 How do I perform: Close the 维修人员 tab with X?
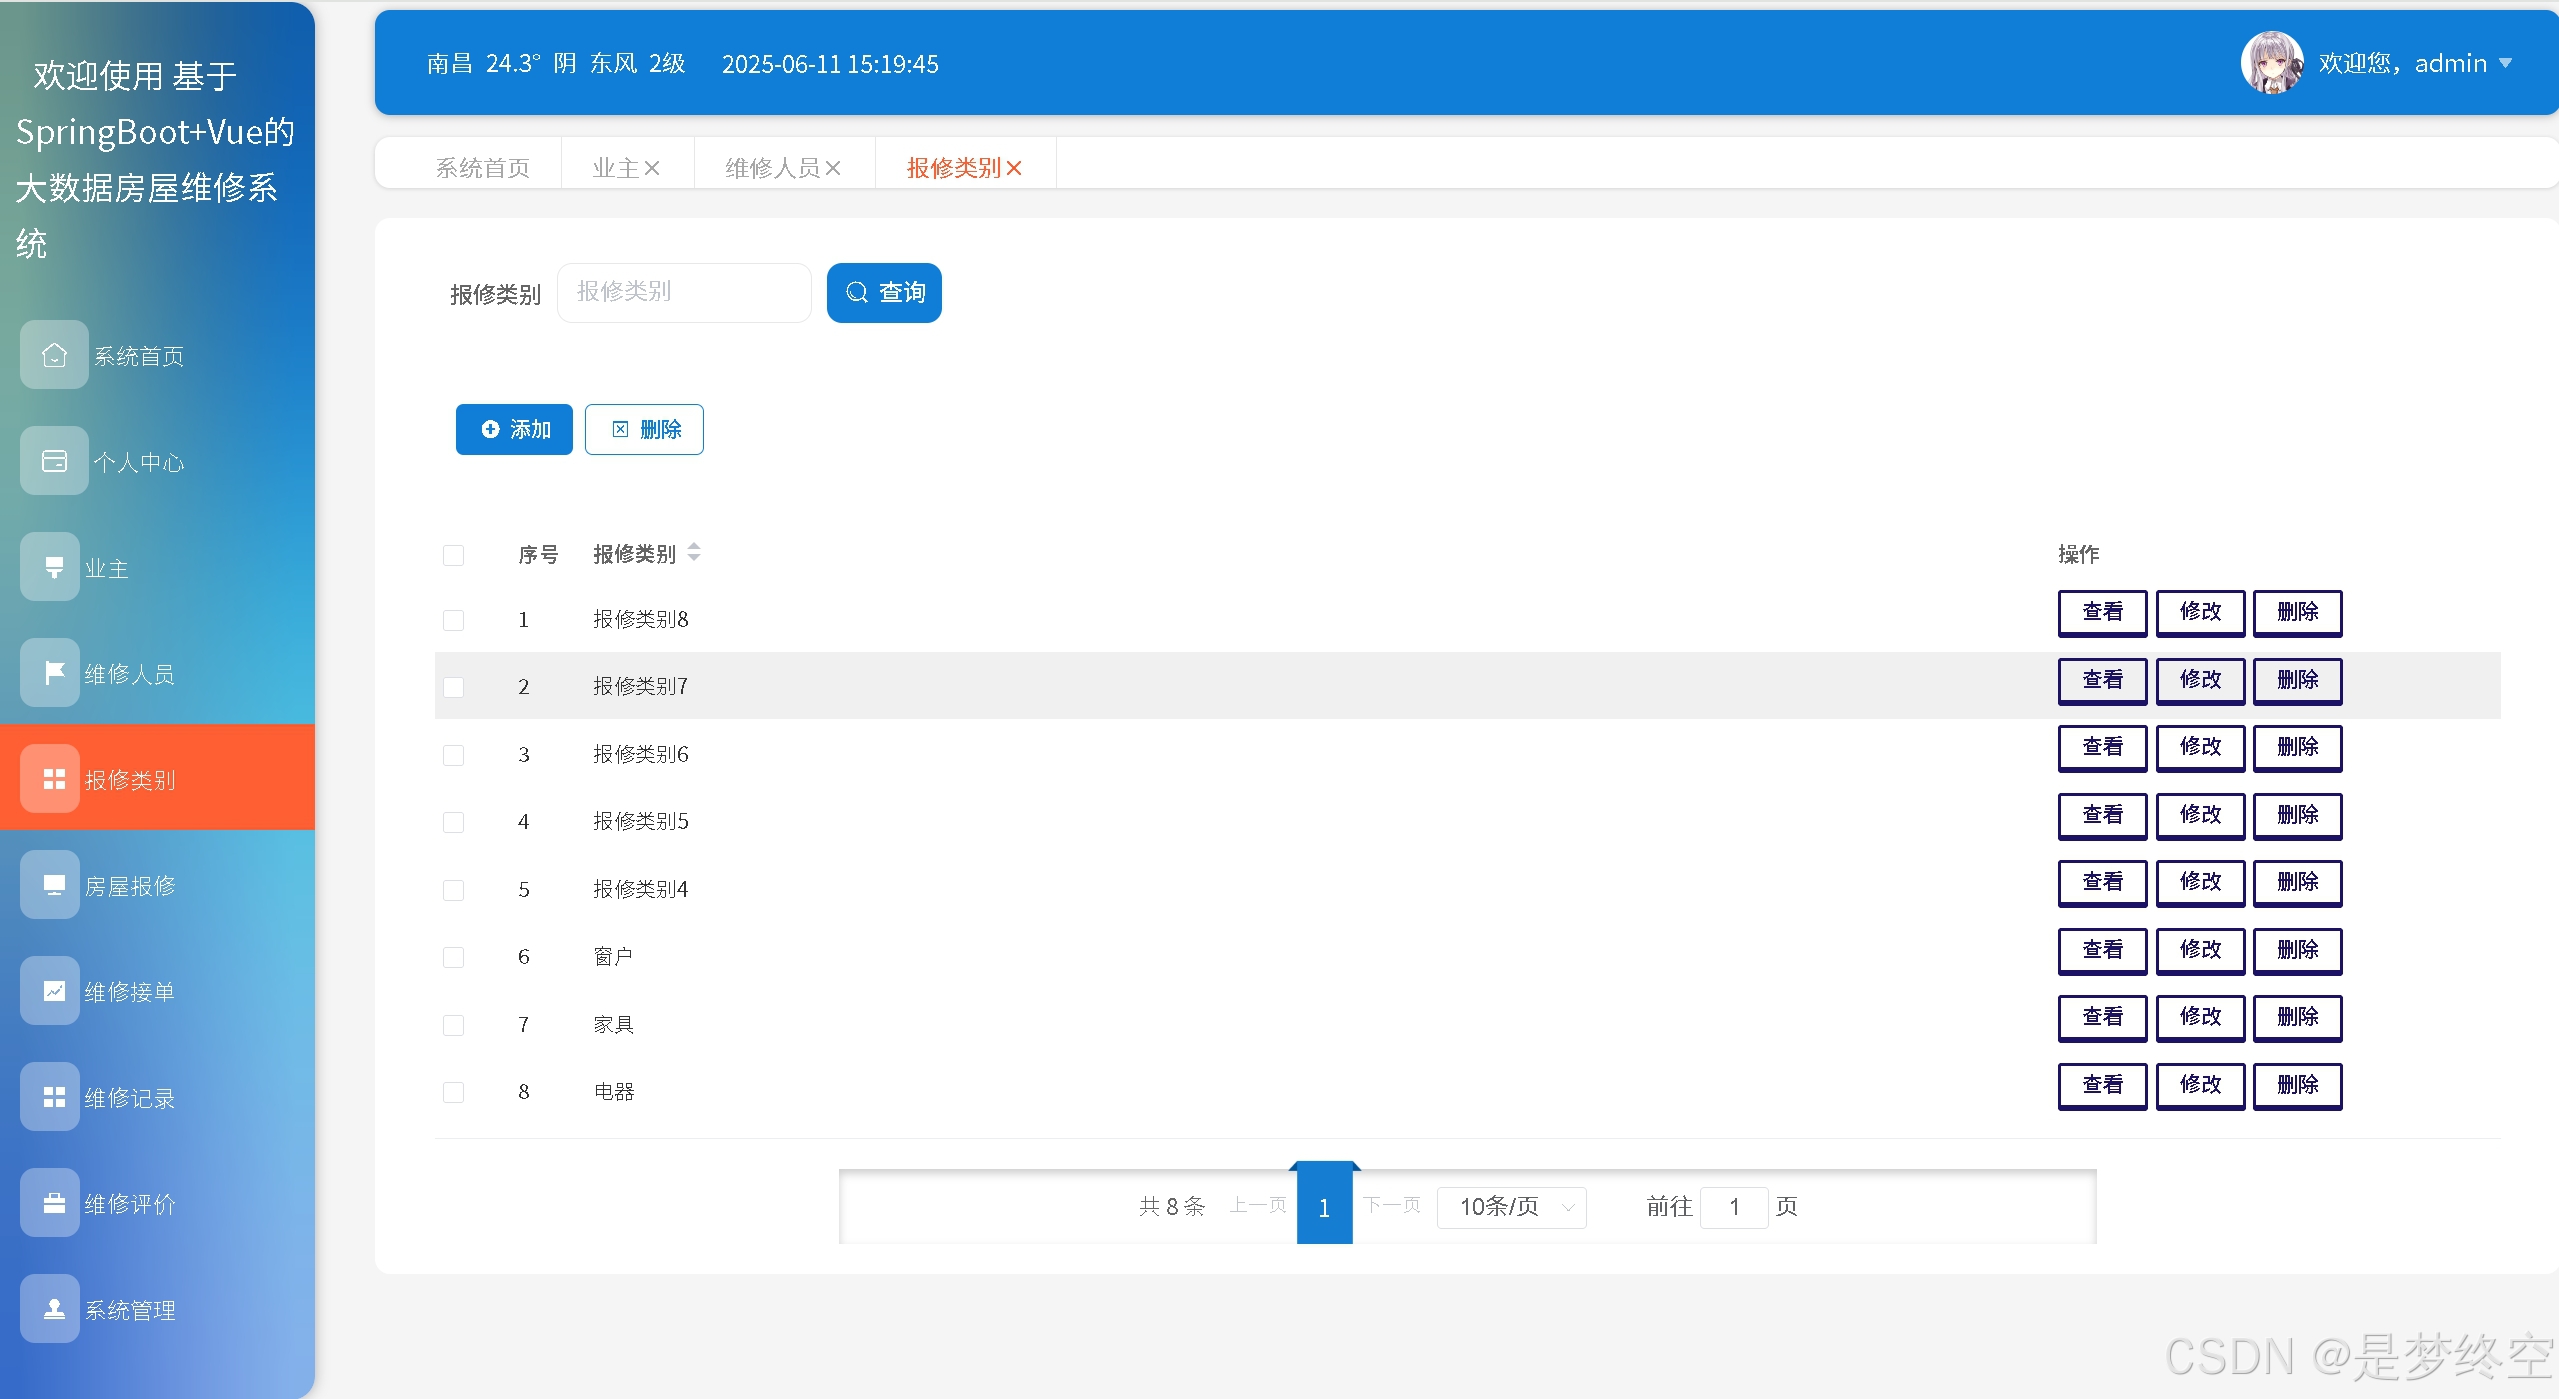[833, 168]
